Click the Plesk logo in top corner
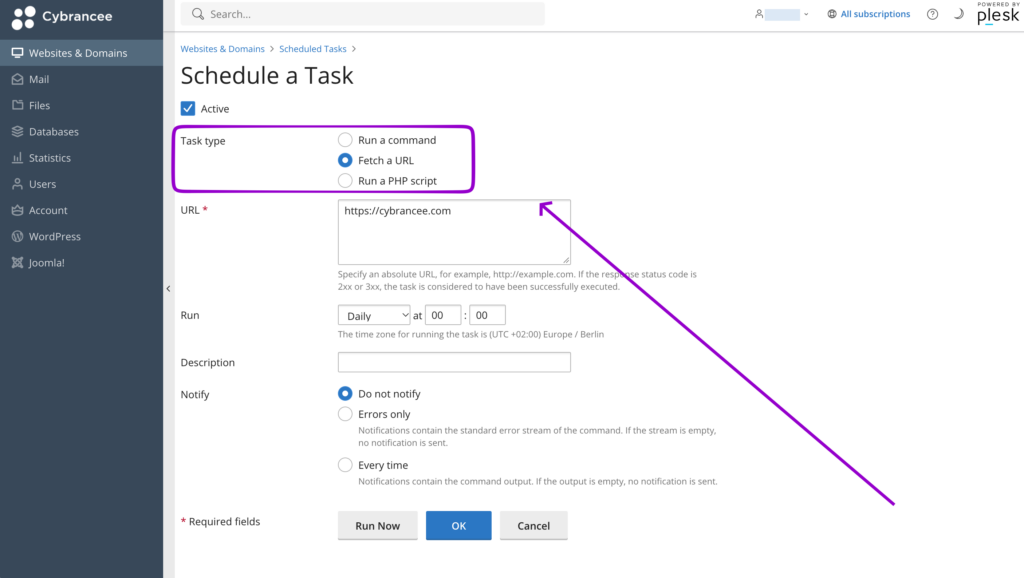 pyautogui.click(x=998, y=13)
